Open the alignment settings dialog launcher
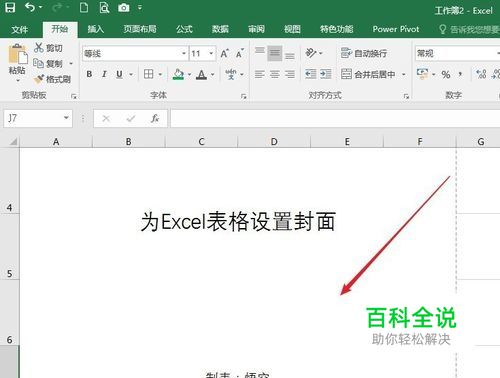Viewport: 500px width, 378px height. click(406, 96)
